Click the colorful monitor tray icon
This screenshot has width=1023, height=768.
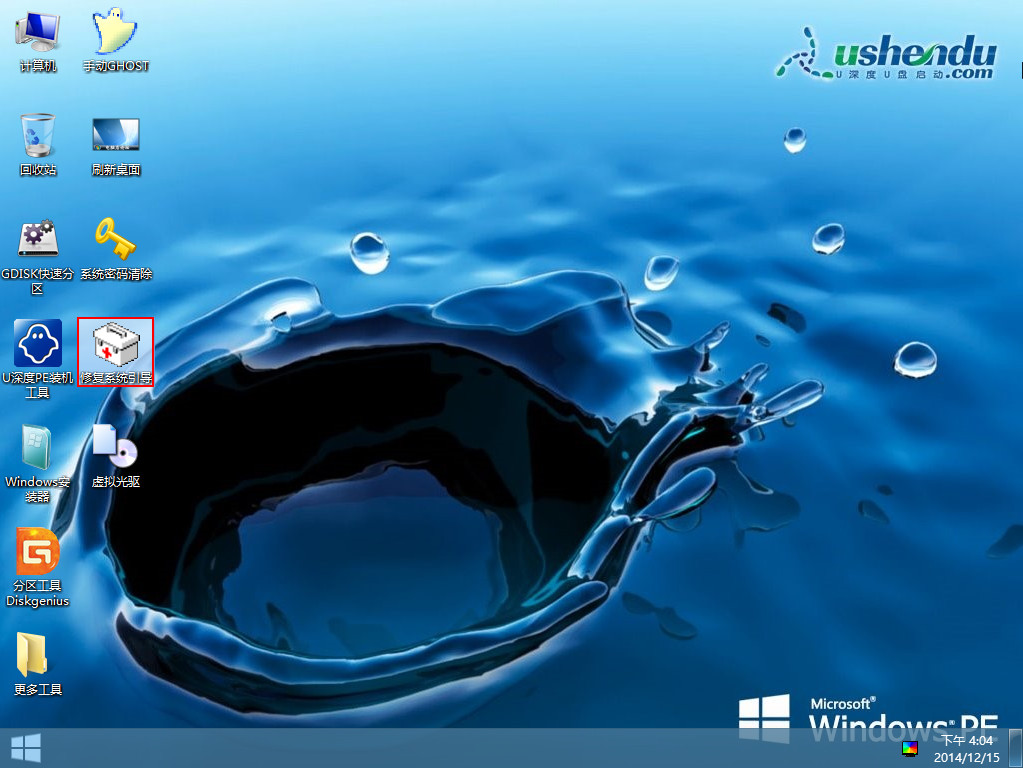[x=909, y=748]
